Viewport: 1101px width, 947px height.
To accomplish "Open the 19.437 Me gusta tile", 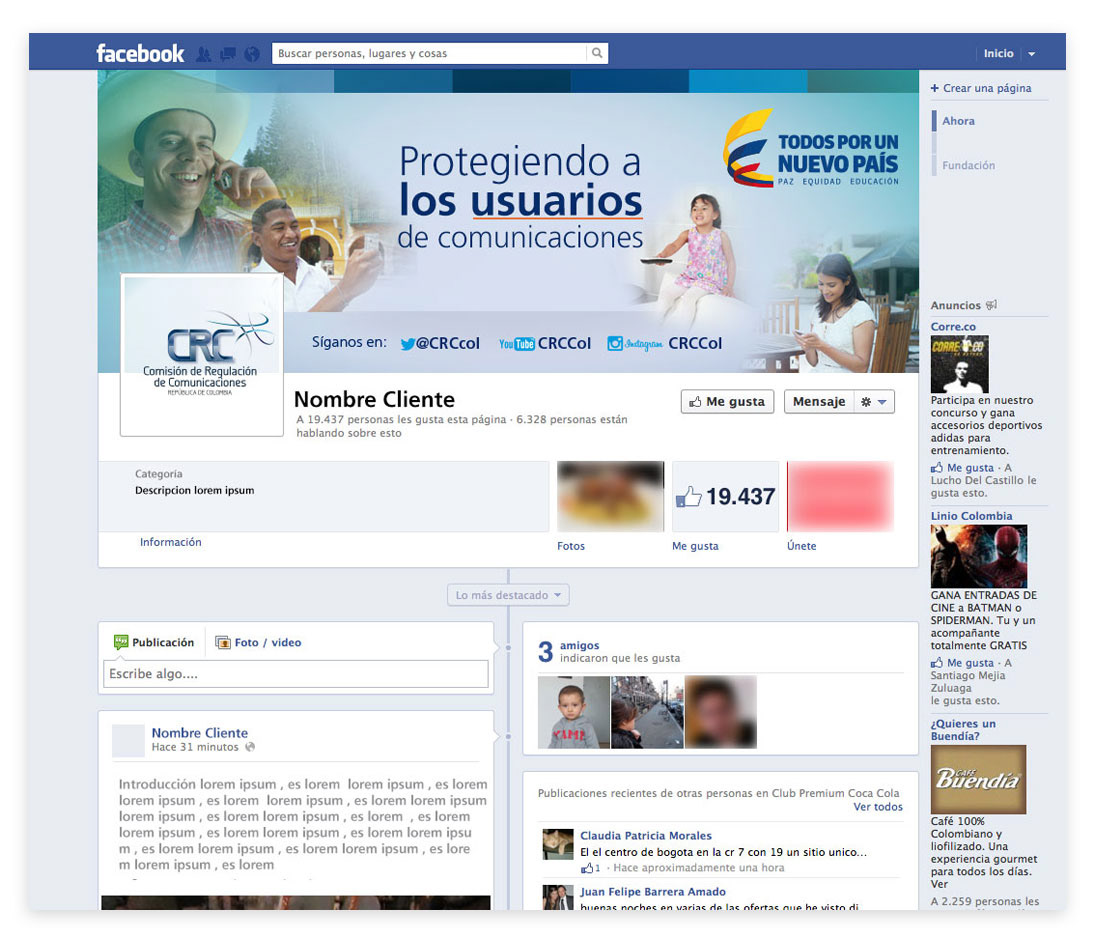I will click(725, 496).
